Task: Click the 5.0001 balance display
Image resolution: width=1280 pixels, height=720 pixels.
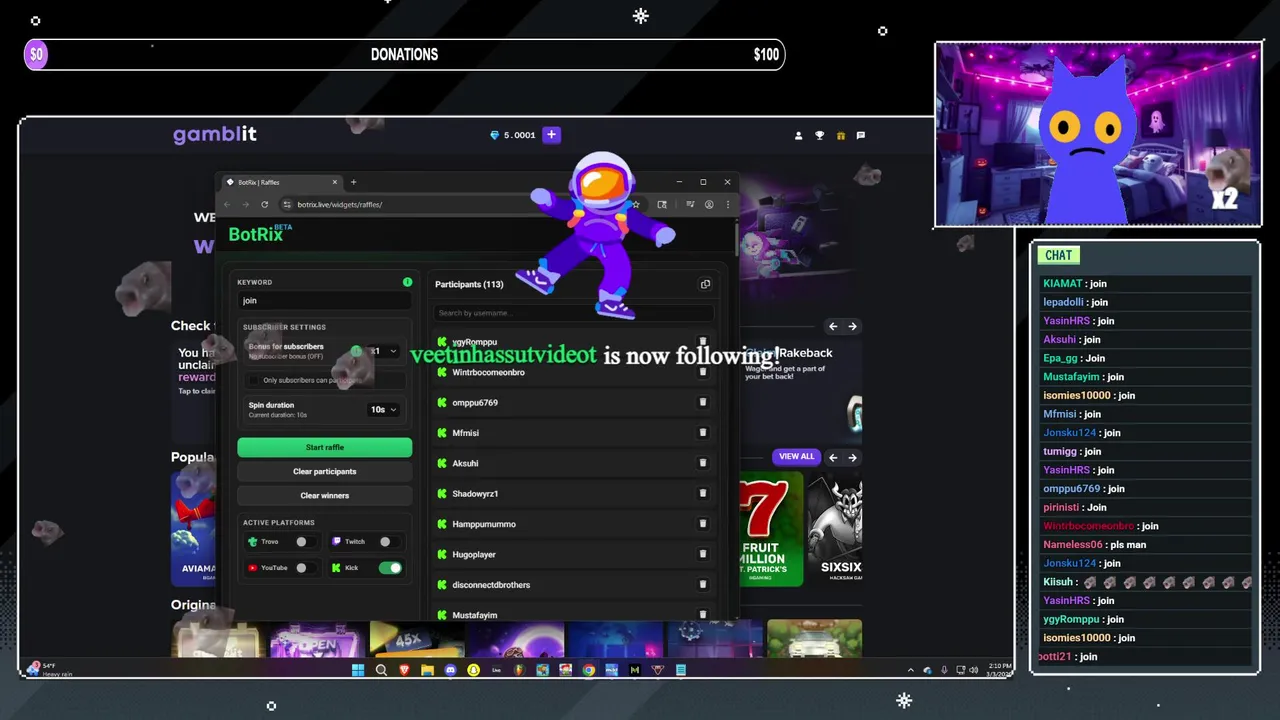Action: (x=513, y=135)
